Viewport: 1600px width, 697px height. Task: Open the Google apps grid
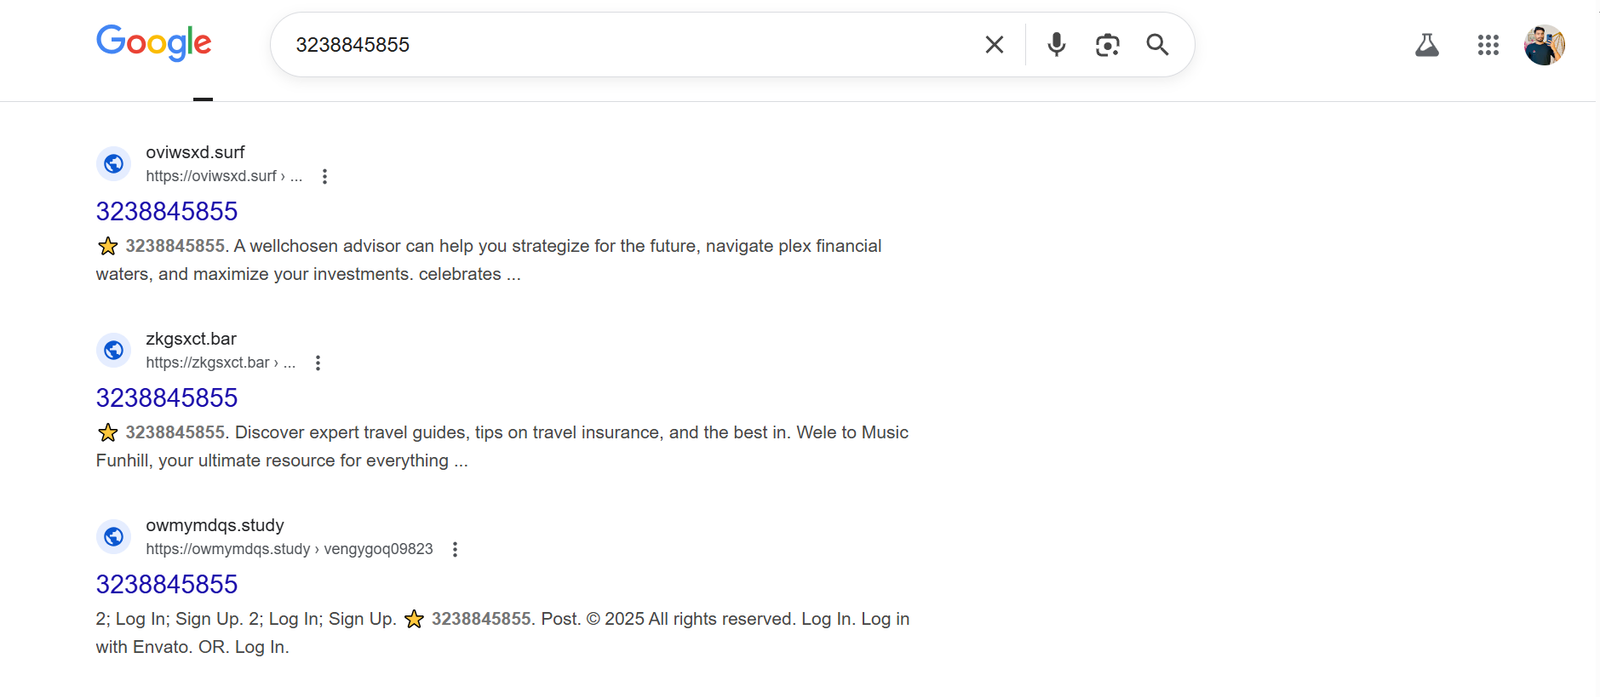click(x=1488, y=45)
